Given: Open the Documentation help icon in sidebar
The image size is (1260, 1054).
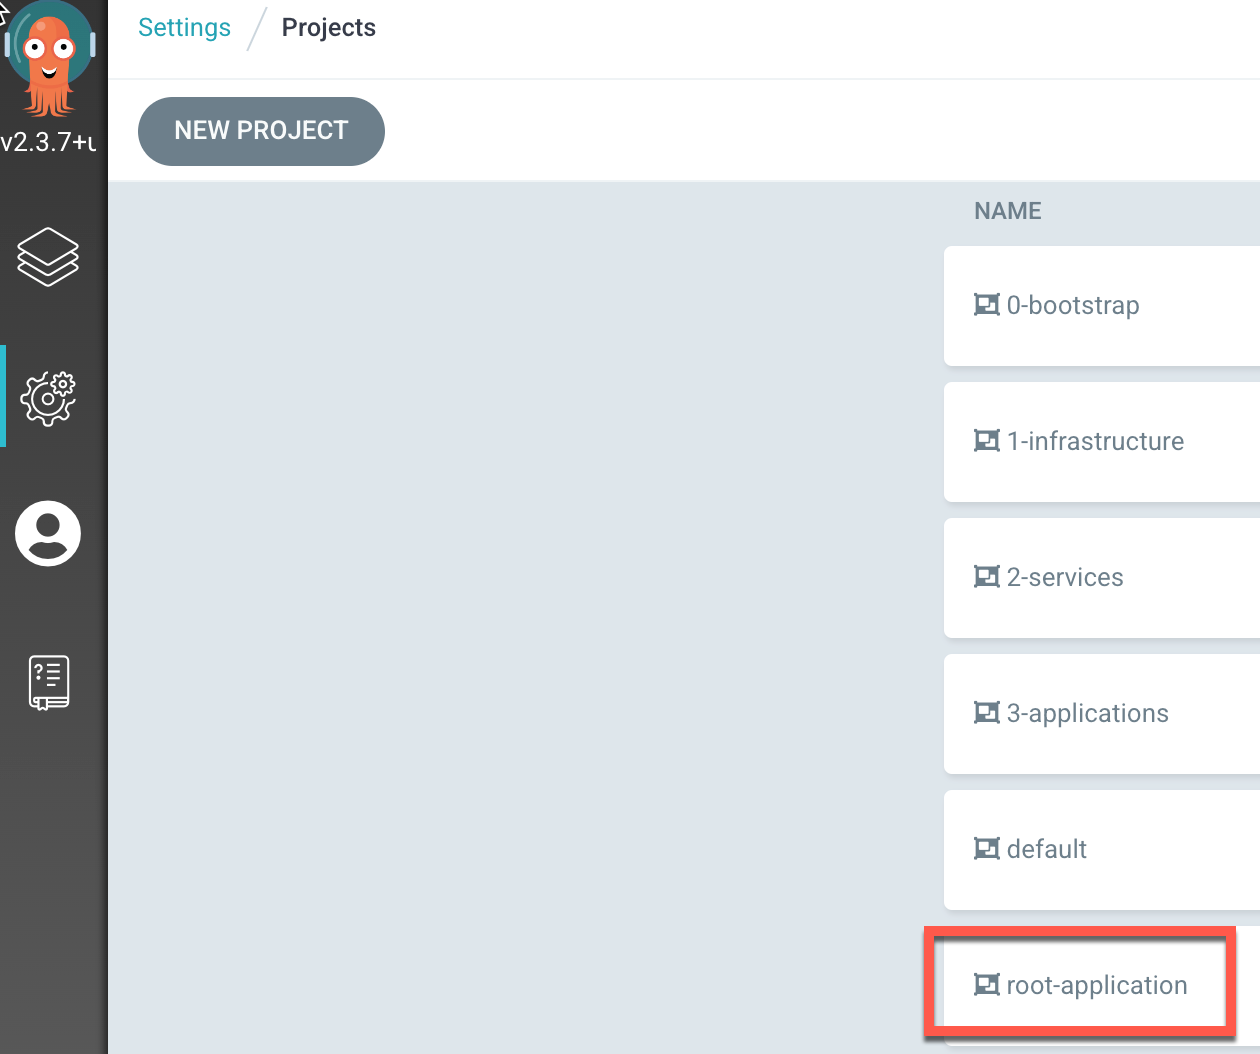Looking at the screenshot, I should click(48, 681).
